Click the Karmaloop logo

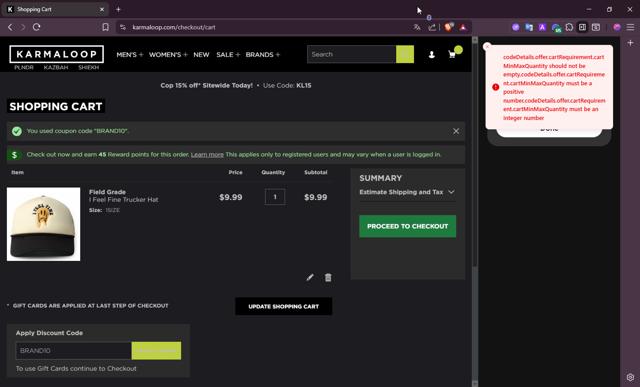point(57,54)
